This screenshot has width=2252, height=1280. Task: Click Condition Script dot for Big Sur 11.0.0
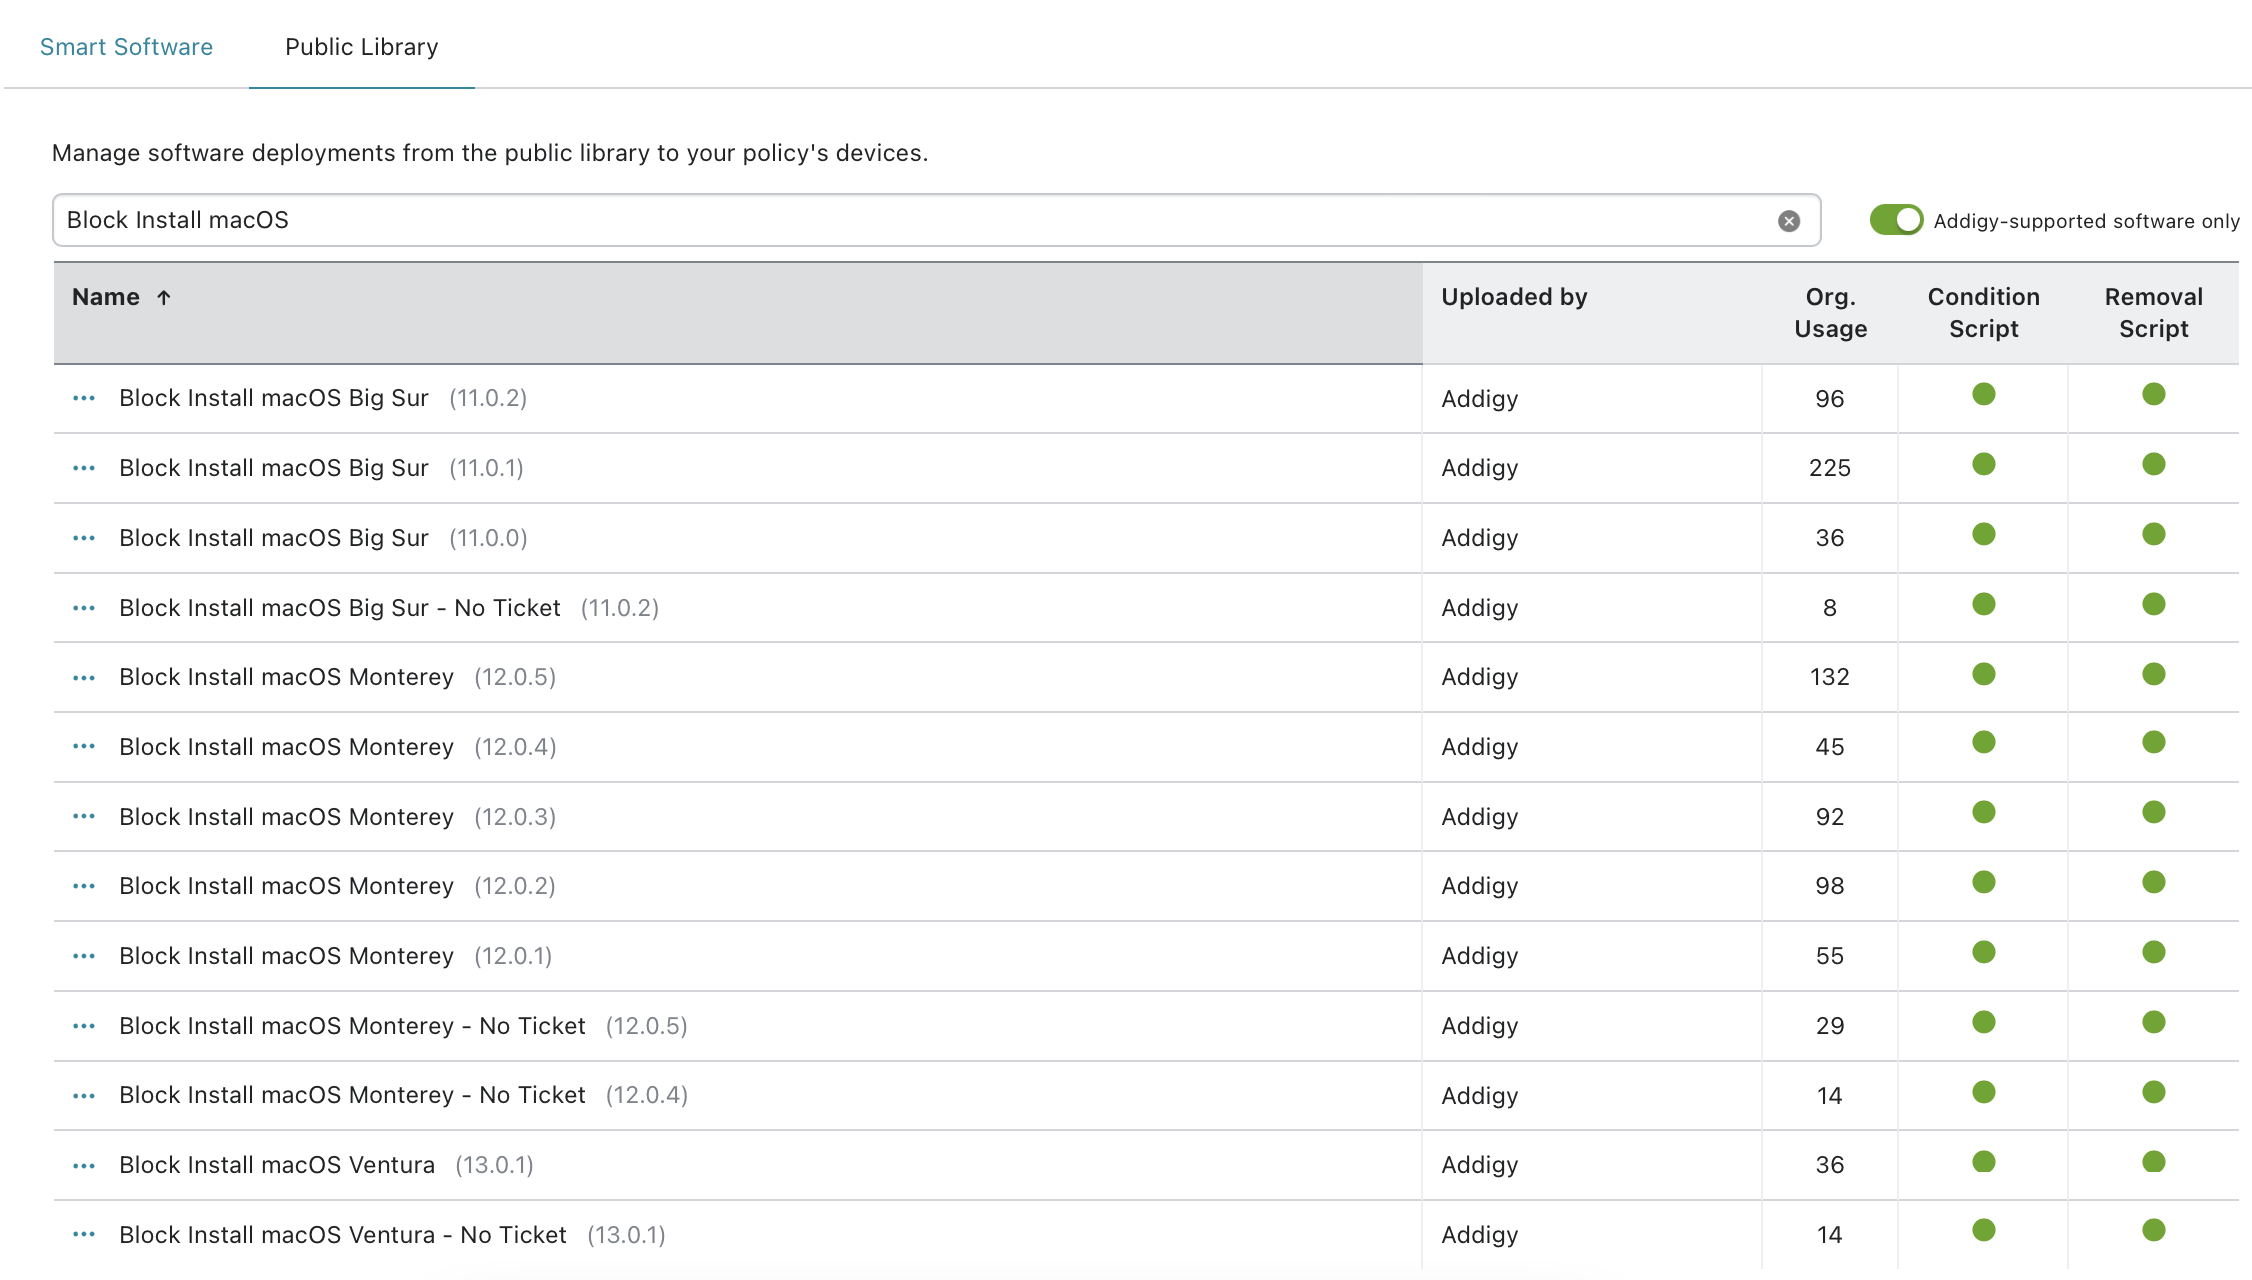[x=1983, y=534]
